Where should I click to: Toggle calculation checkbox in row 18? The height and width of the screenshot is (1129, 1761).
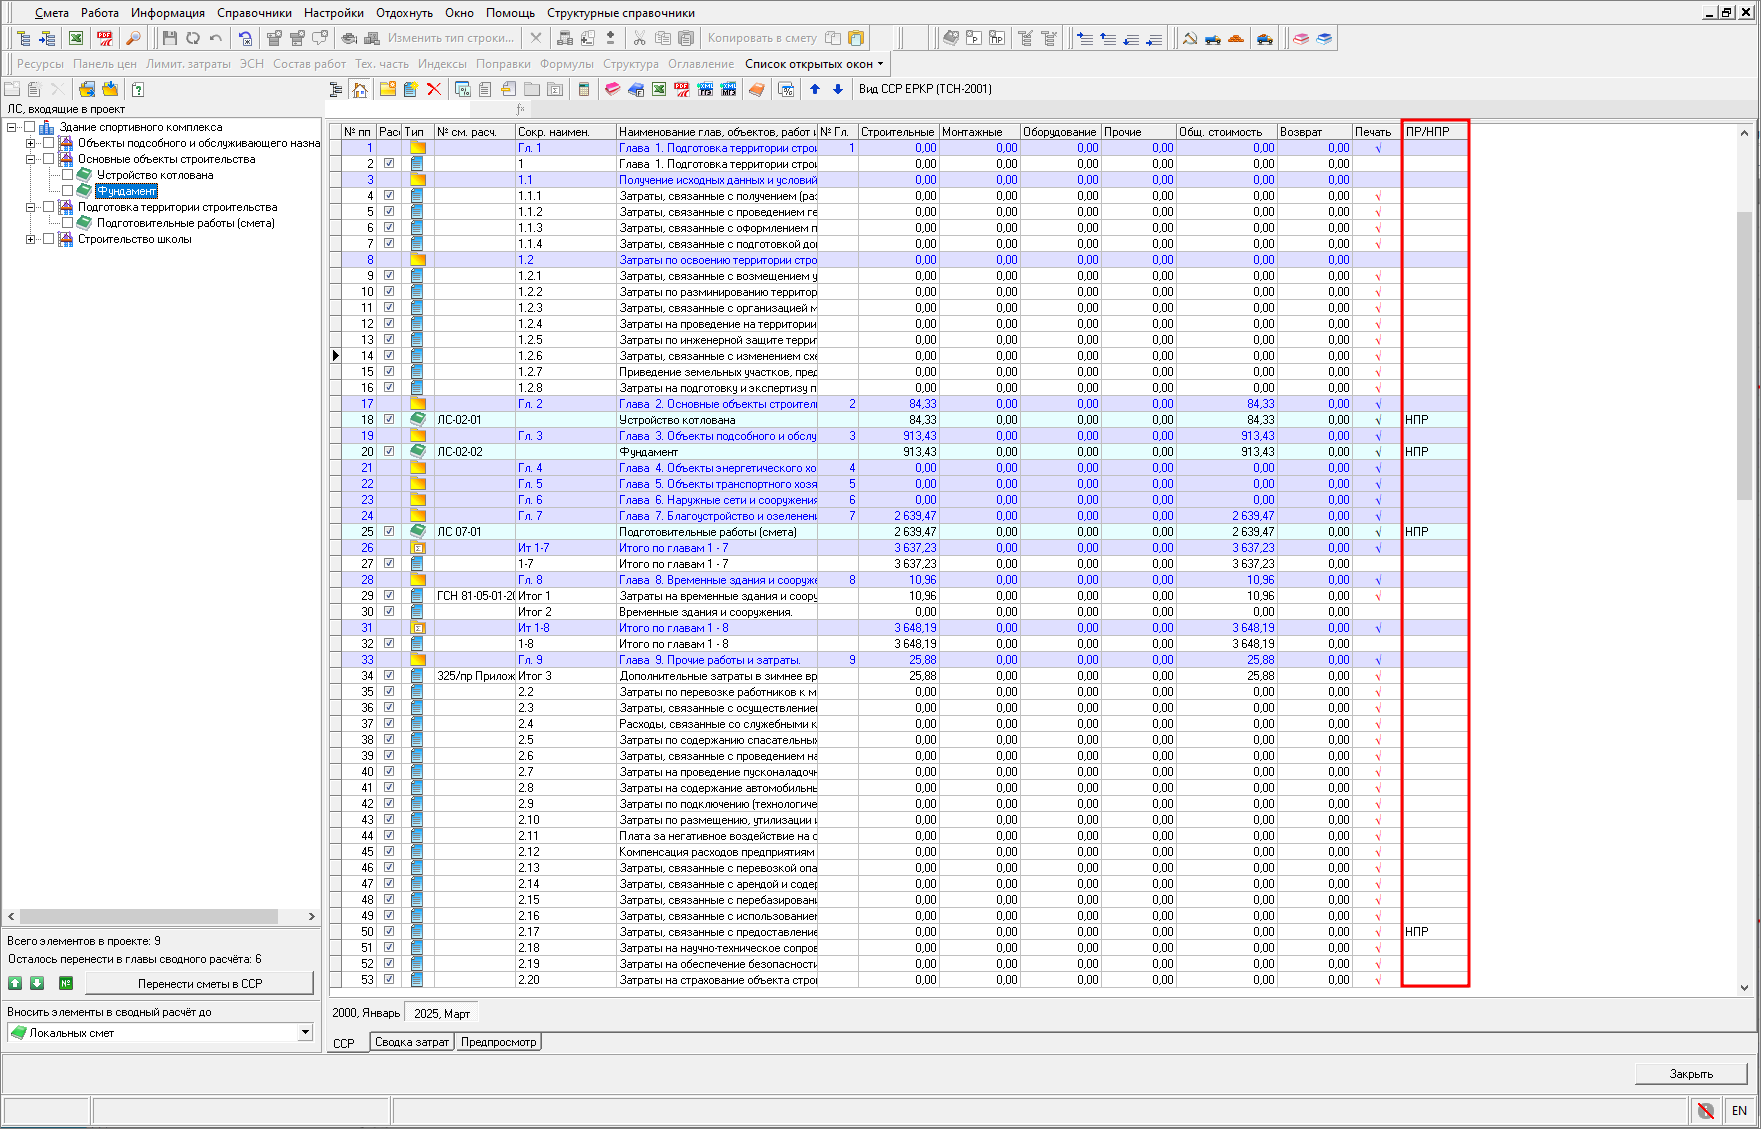click(x=389, y=419)
